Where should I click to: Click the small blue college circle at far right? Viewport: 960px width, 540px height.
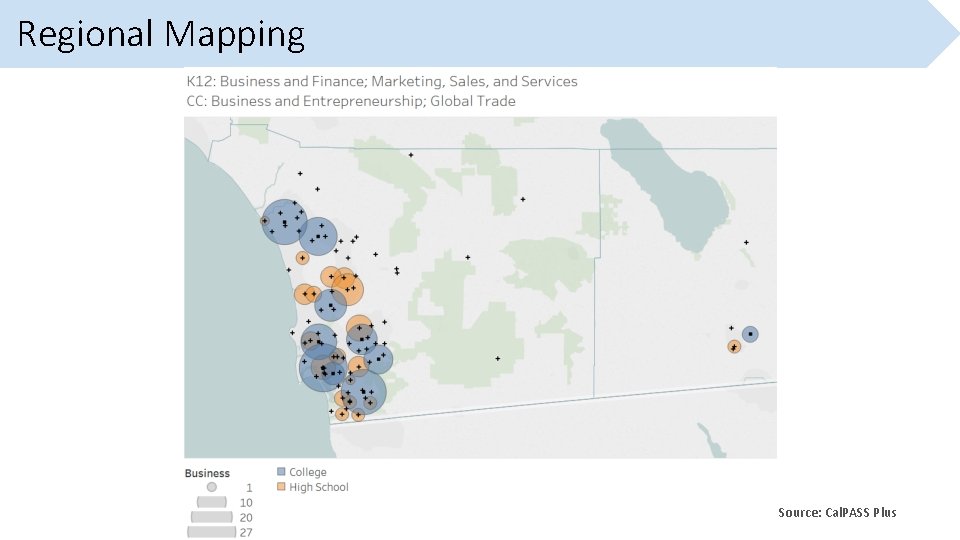pyautogui.click(x=750, y=334)
